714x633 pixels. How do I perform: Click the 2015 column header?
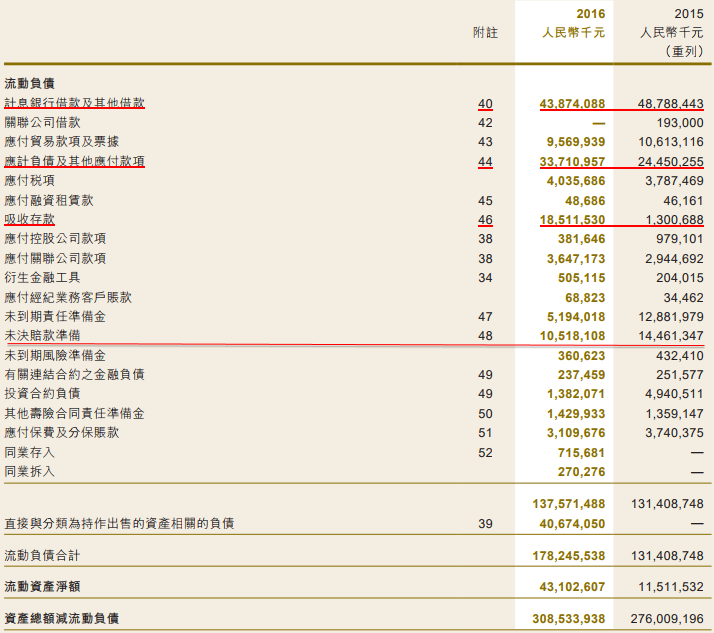[688, 13]
